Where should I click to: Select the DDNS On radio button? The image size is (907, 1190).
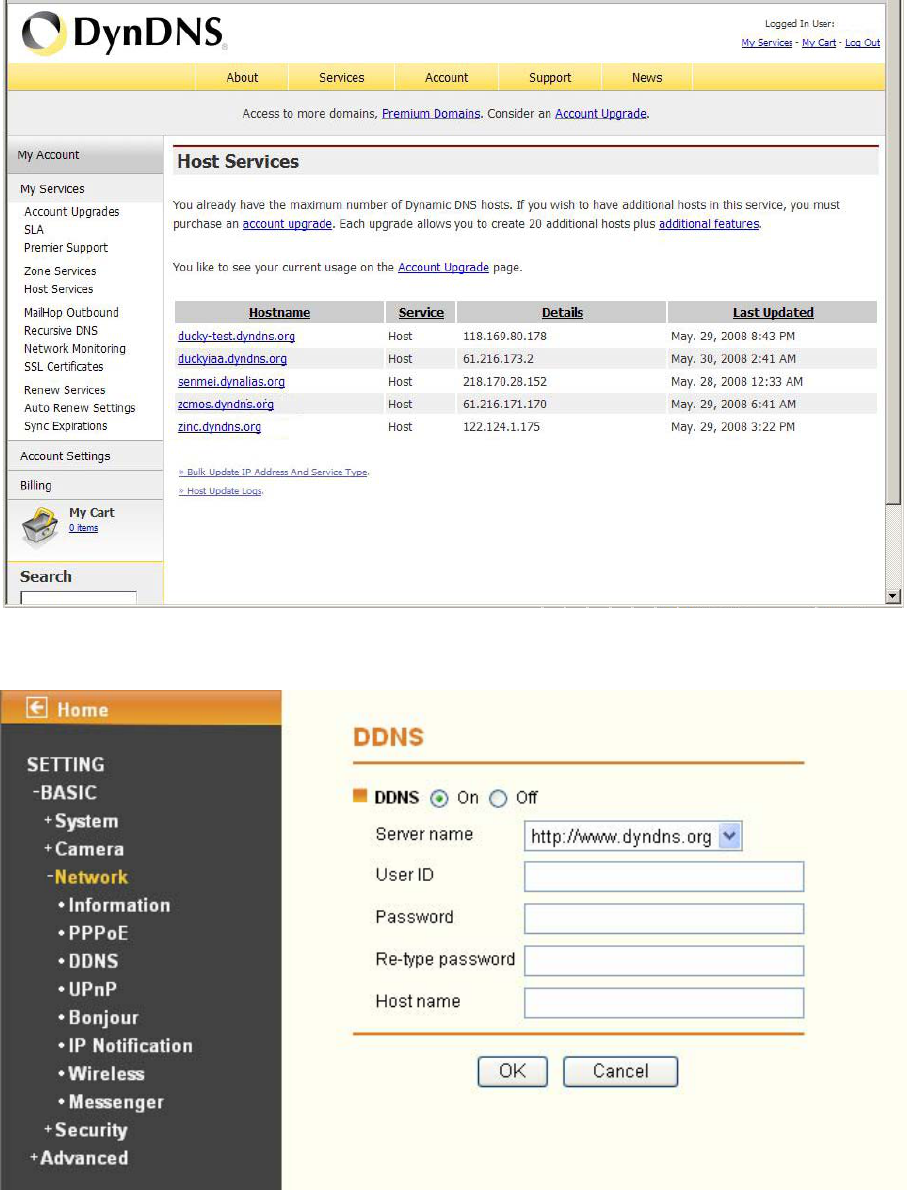[x=439, y=798]
